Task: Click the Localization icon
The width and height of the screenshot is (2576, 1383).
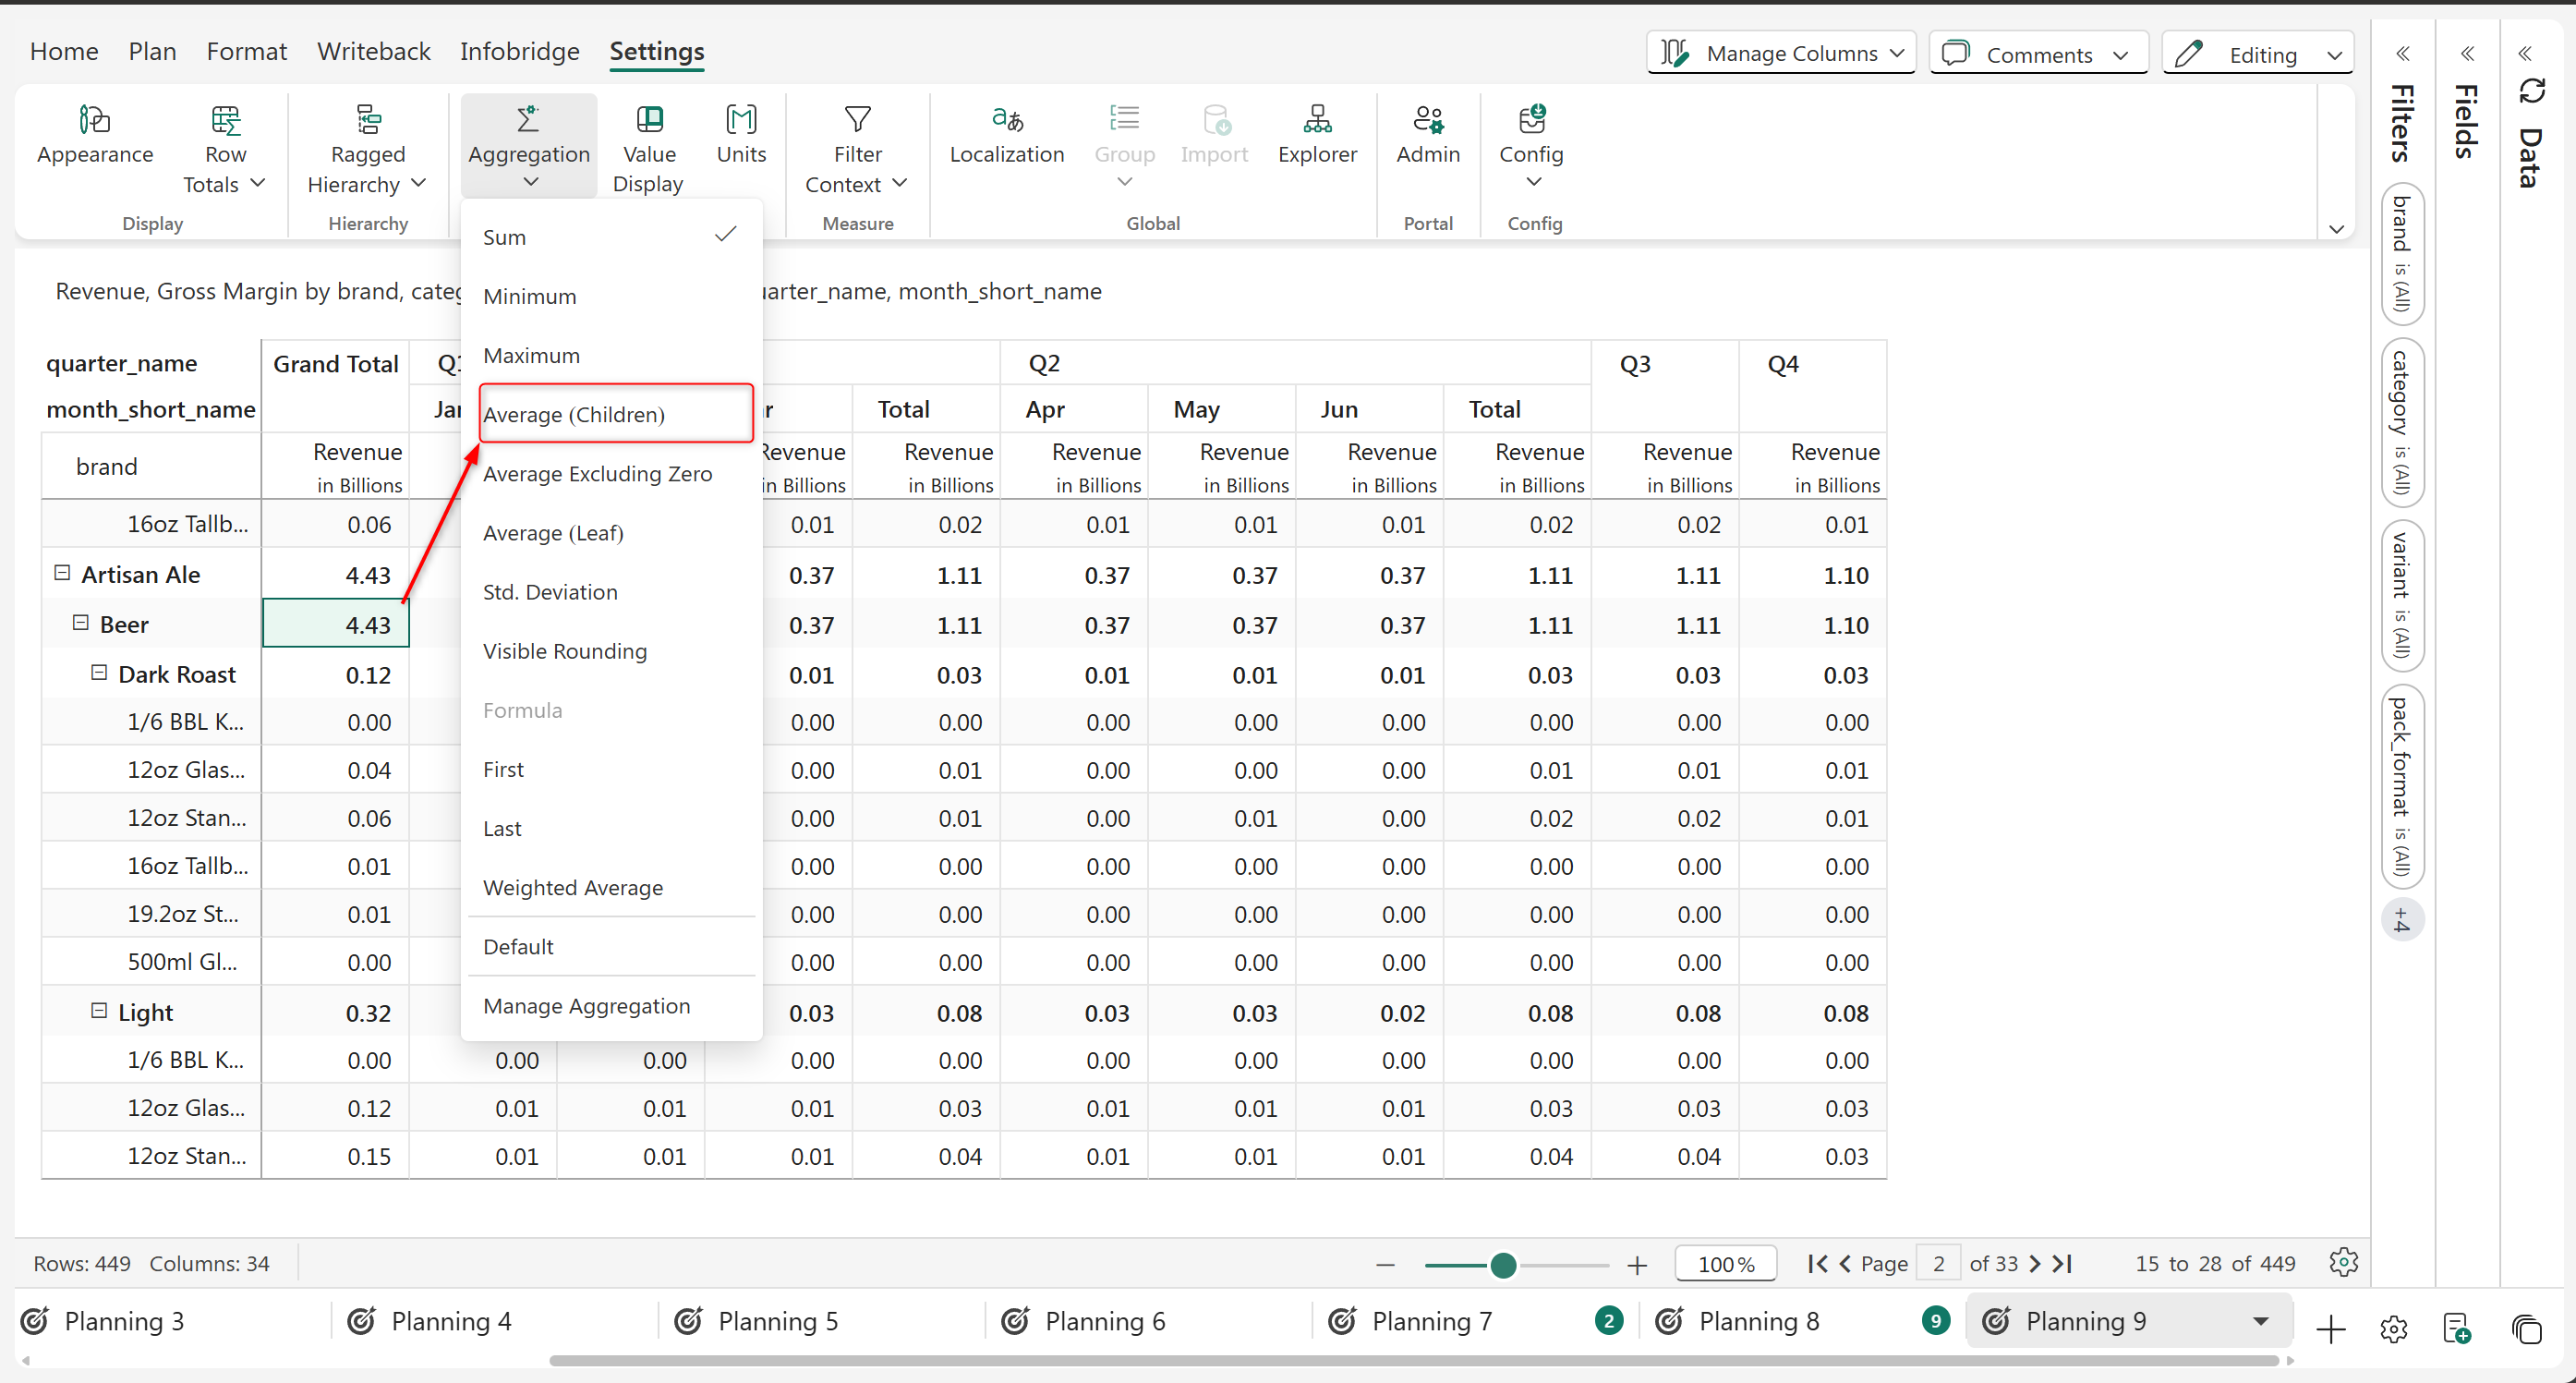Action: click(x=1006, y=120)
